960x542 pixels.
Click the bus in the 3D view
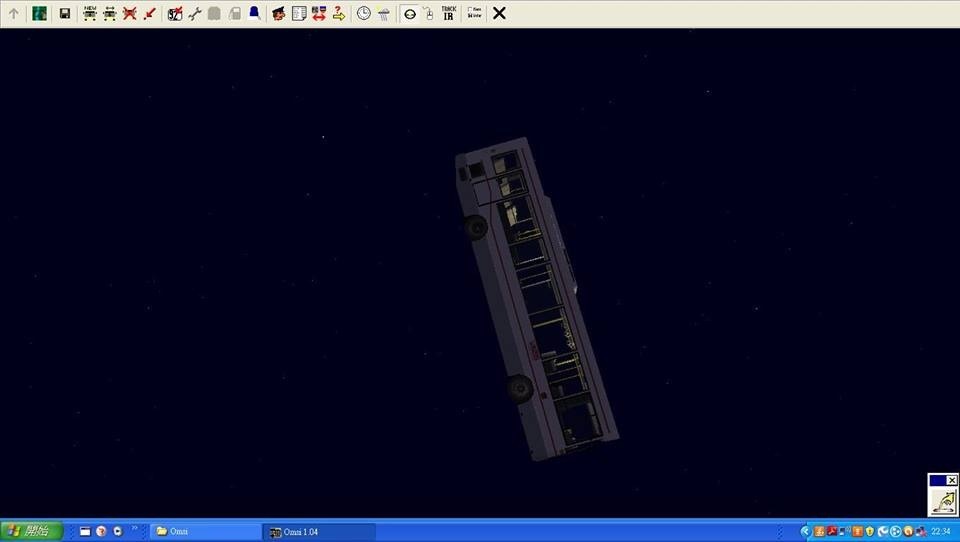[536, 300]
